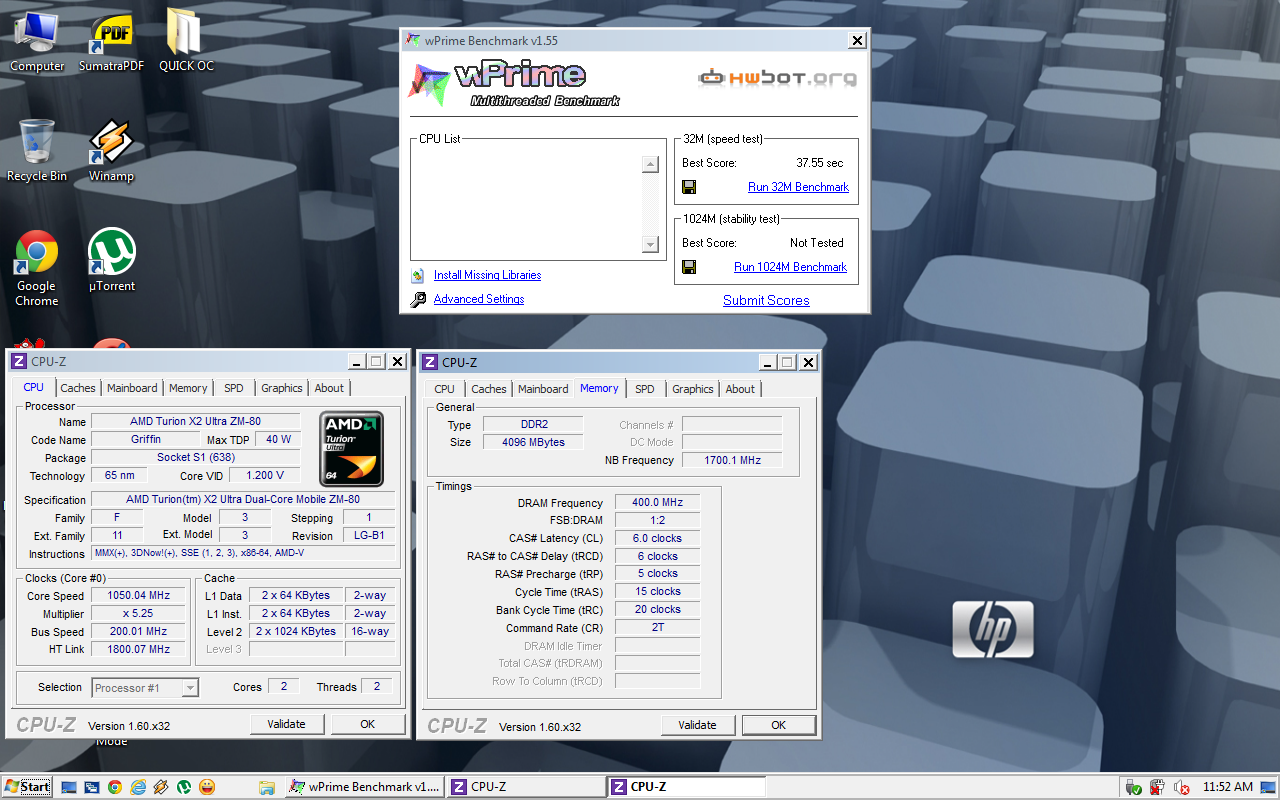Open the folder icon in the taskbar
1280x800 pixels.
point(267,787)
